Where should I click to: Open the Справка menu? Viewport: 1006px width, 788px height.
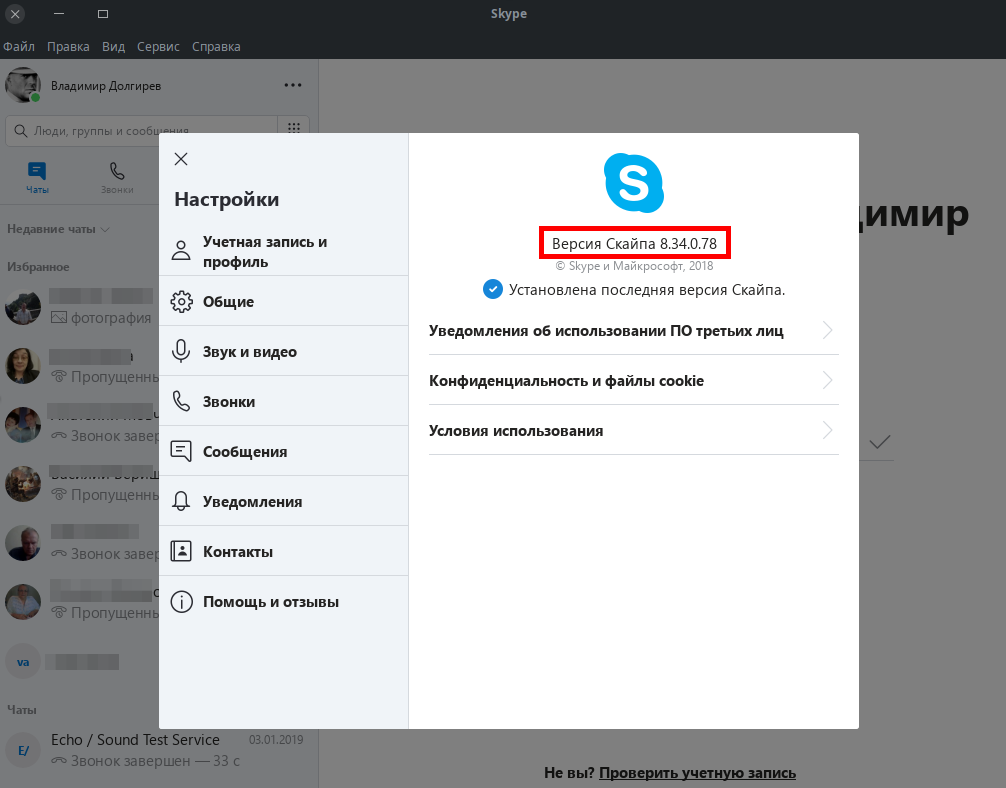216,46
